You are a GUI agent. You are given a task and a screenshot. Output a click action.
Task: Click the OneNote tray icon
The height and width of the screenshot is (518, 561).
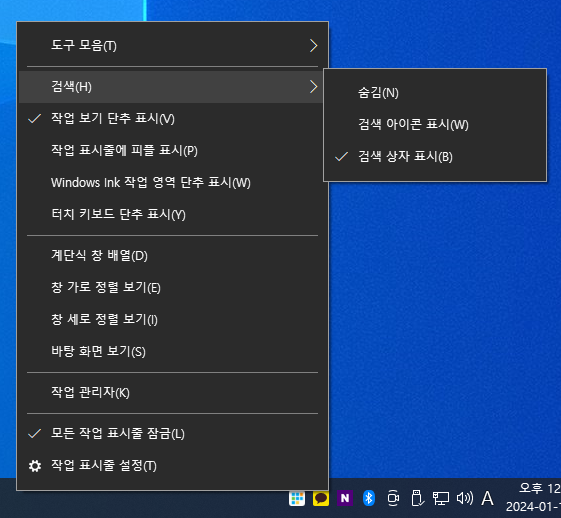345,498
